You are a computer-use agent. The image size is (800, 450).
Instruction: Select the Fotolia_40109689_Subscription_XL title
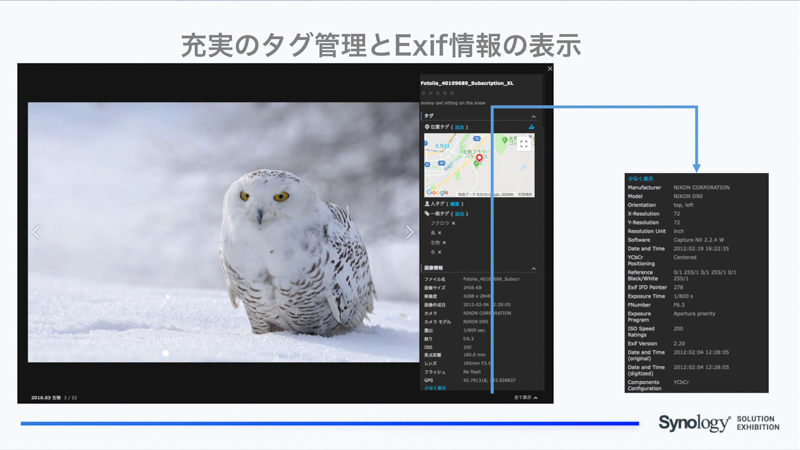[467, 83]
